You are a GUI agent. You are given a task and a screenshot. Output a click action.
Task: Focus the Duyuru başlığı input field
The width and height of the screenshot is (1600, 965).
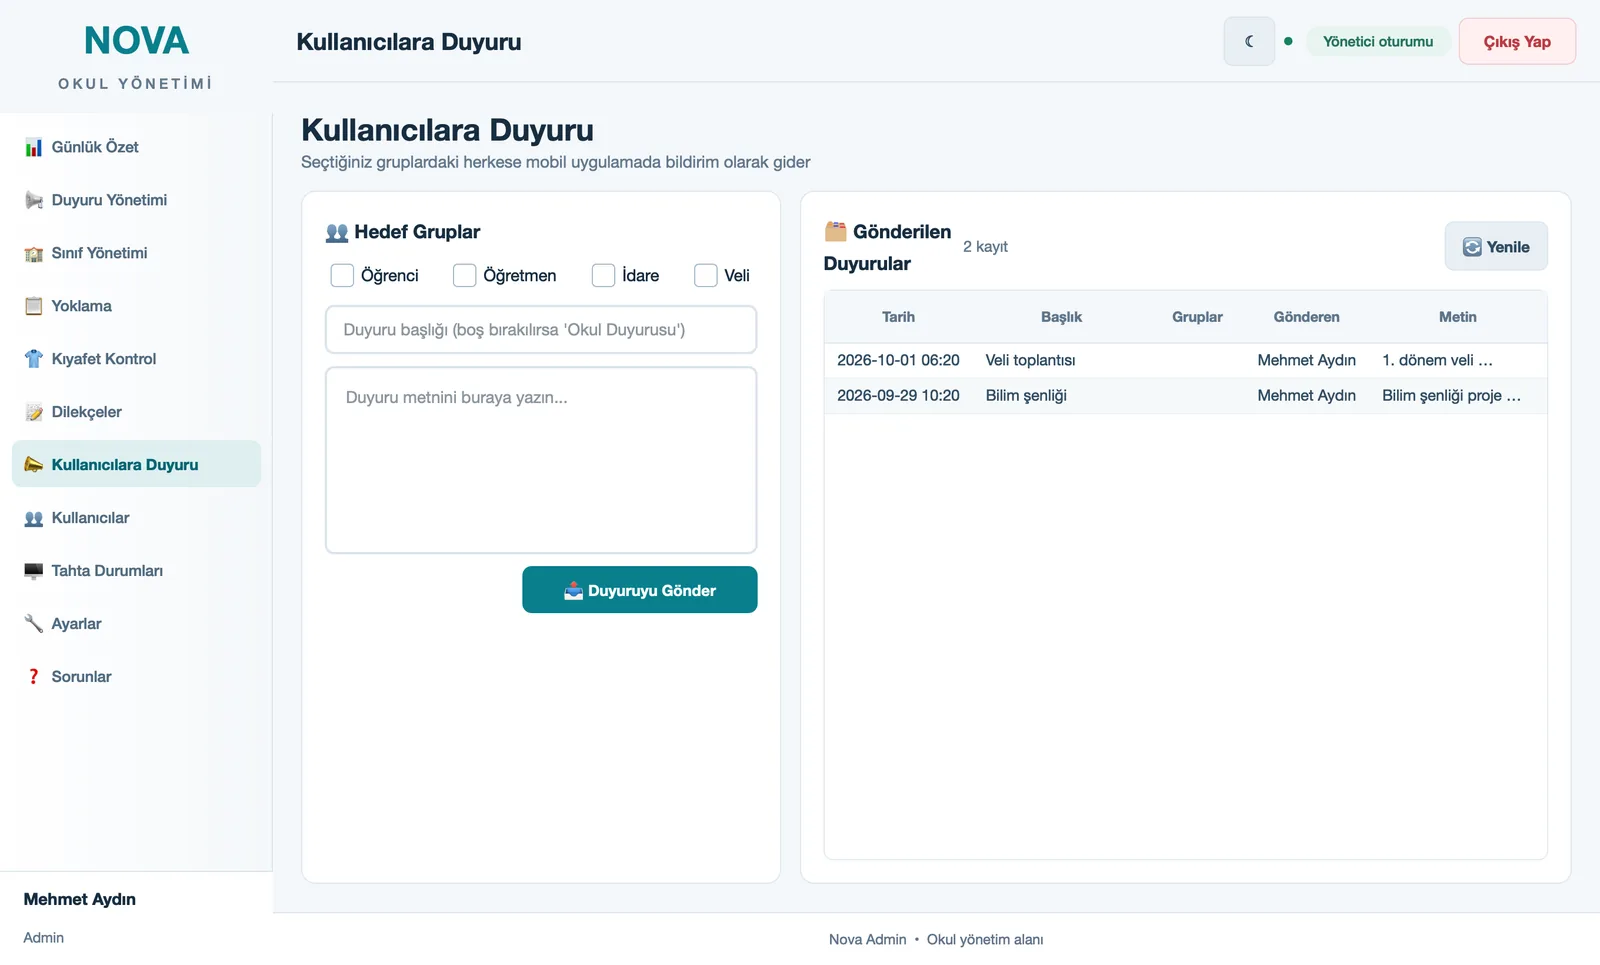(x=541, y=329)
